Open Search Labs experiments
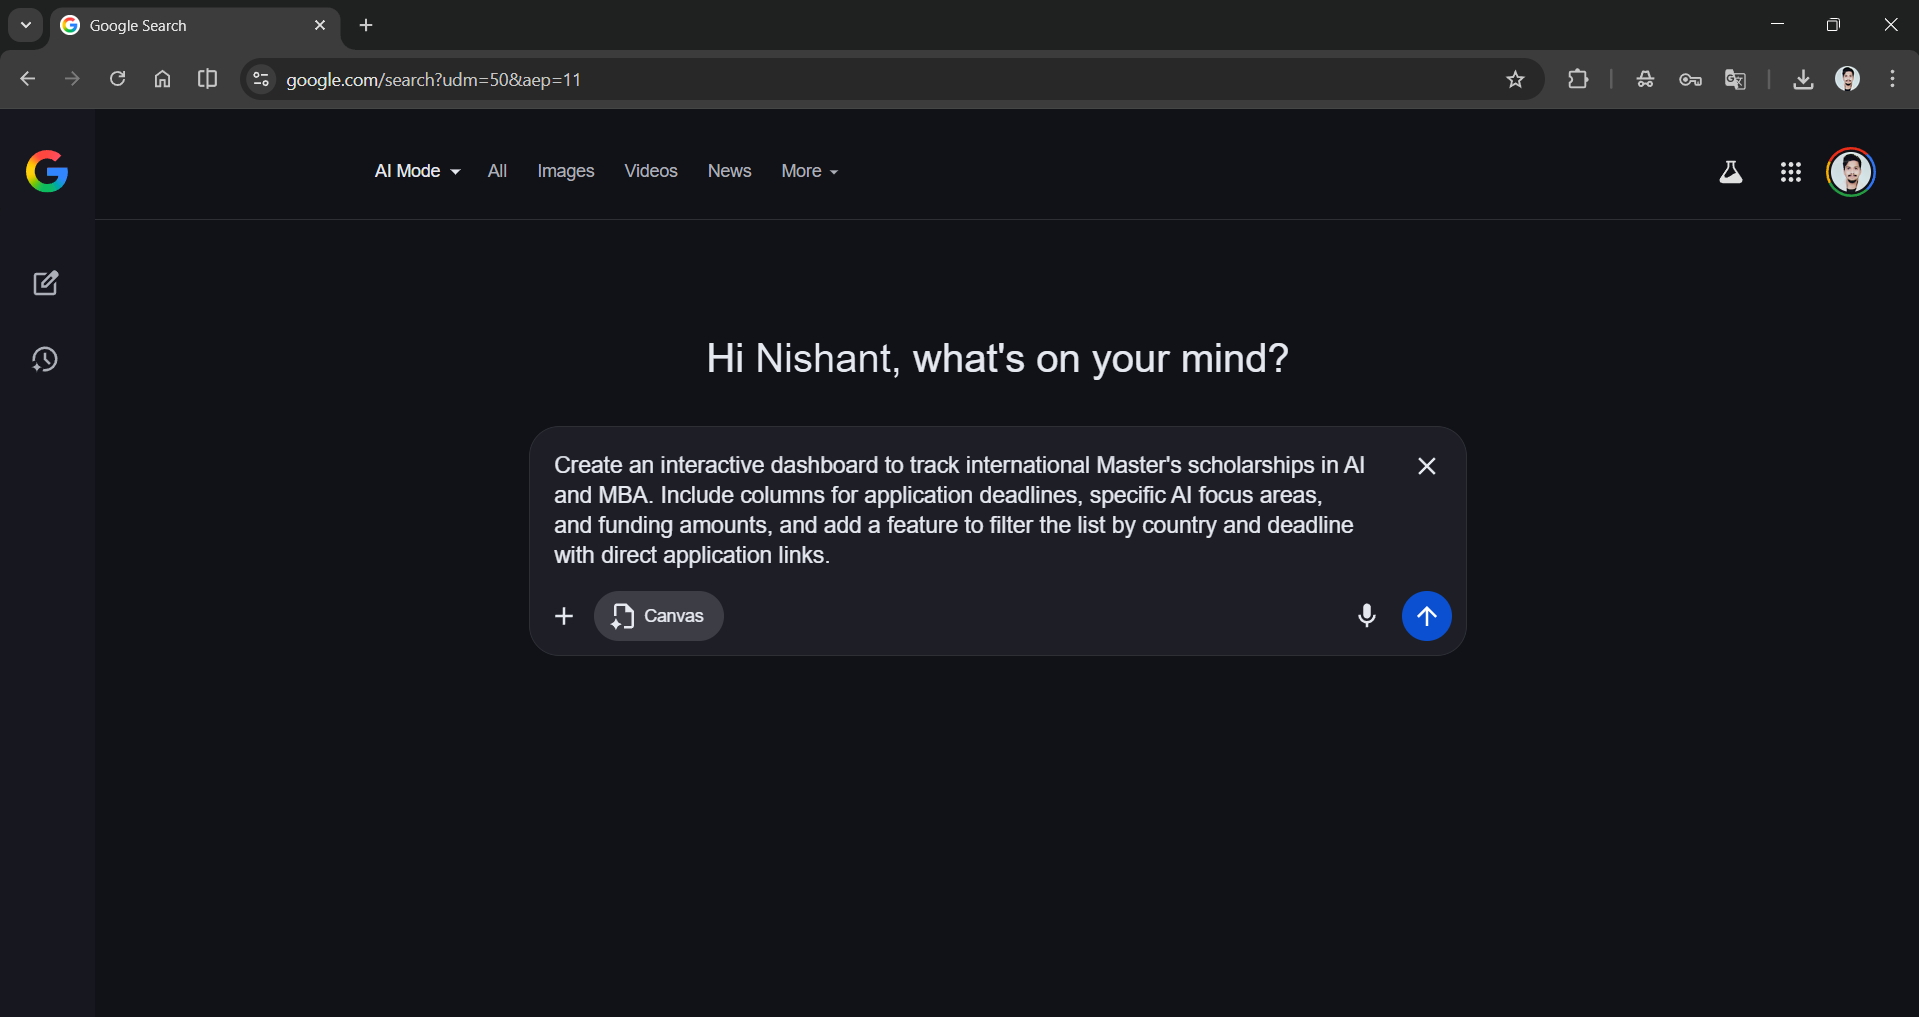 click(x=1731, y=171)
